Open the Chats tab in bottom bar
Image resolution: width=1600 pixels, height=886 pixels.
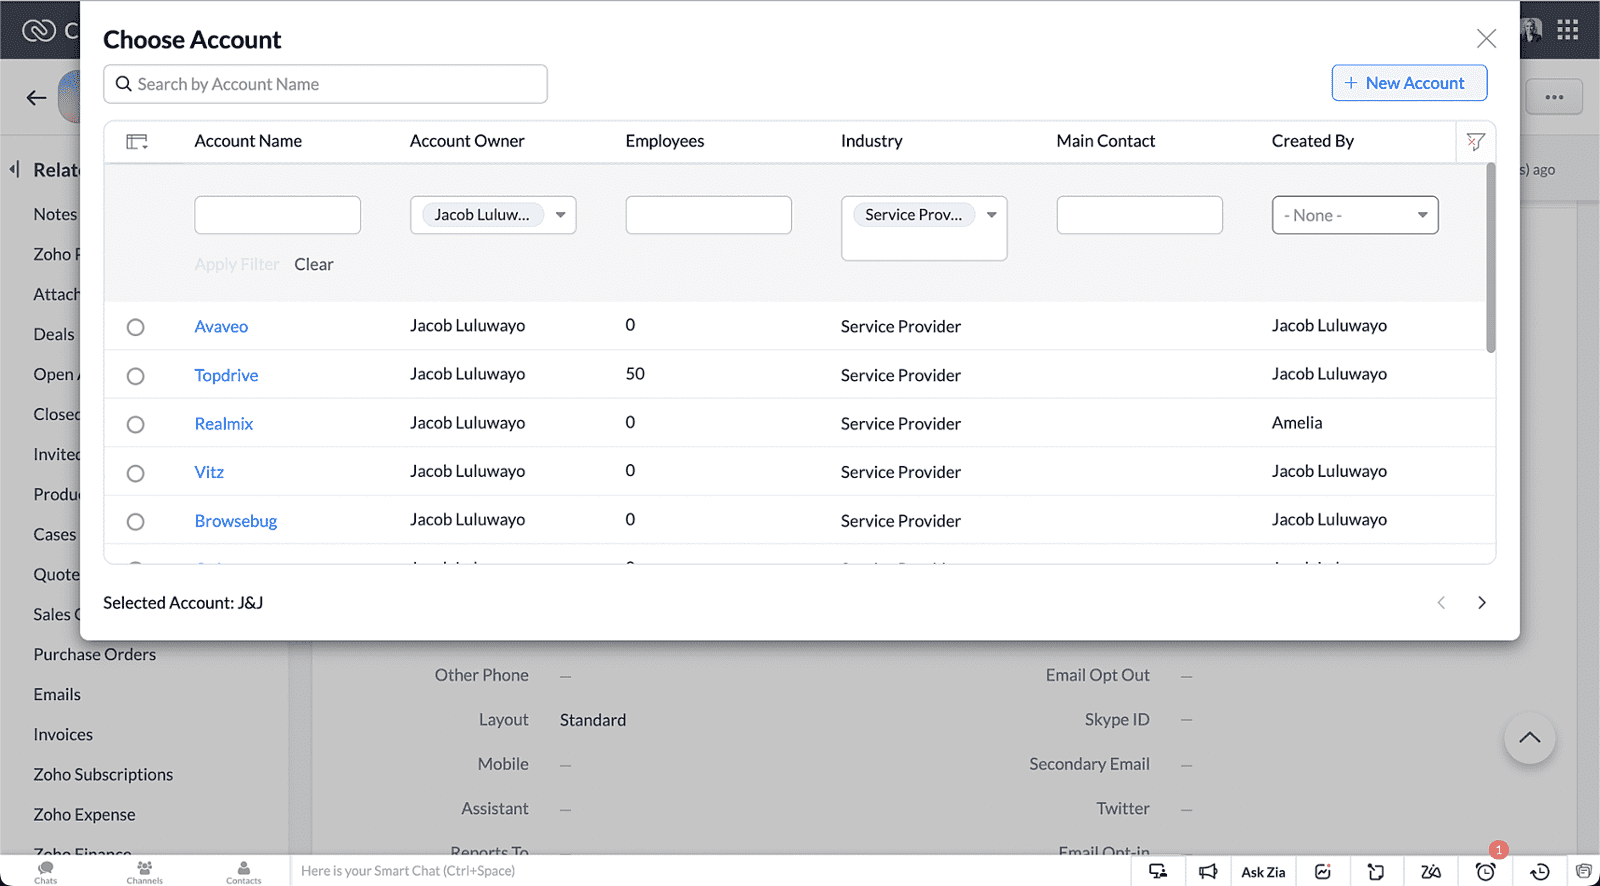click(46, 872)
